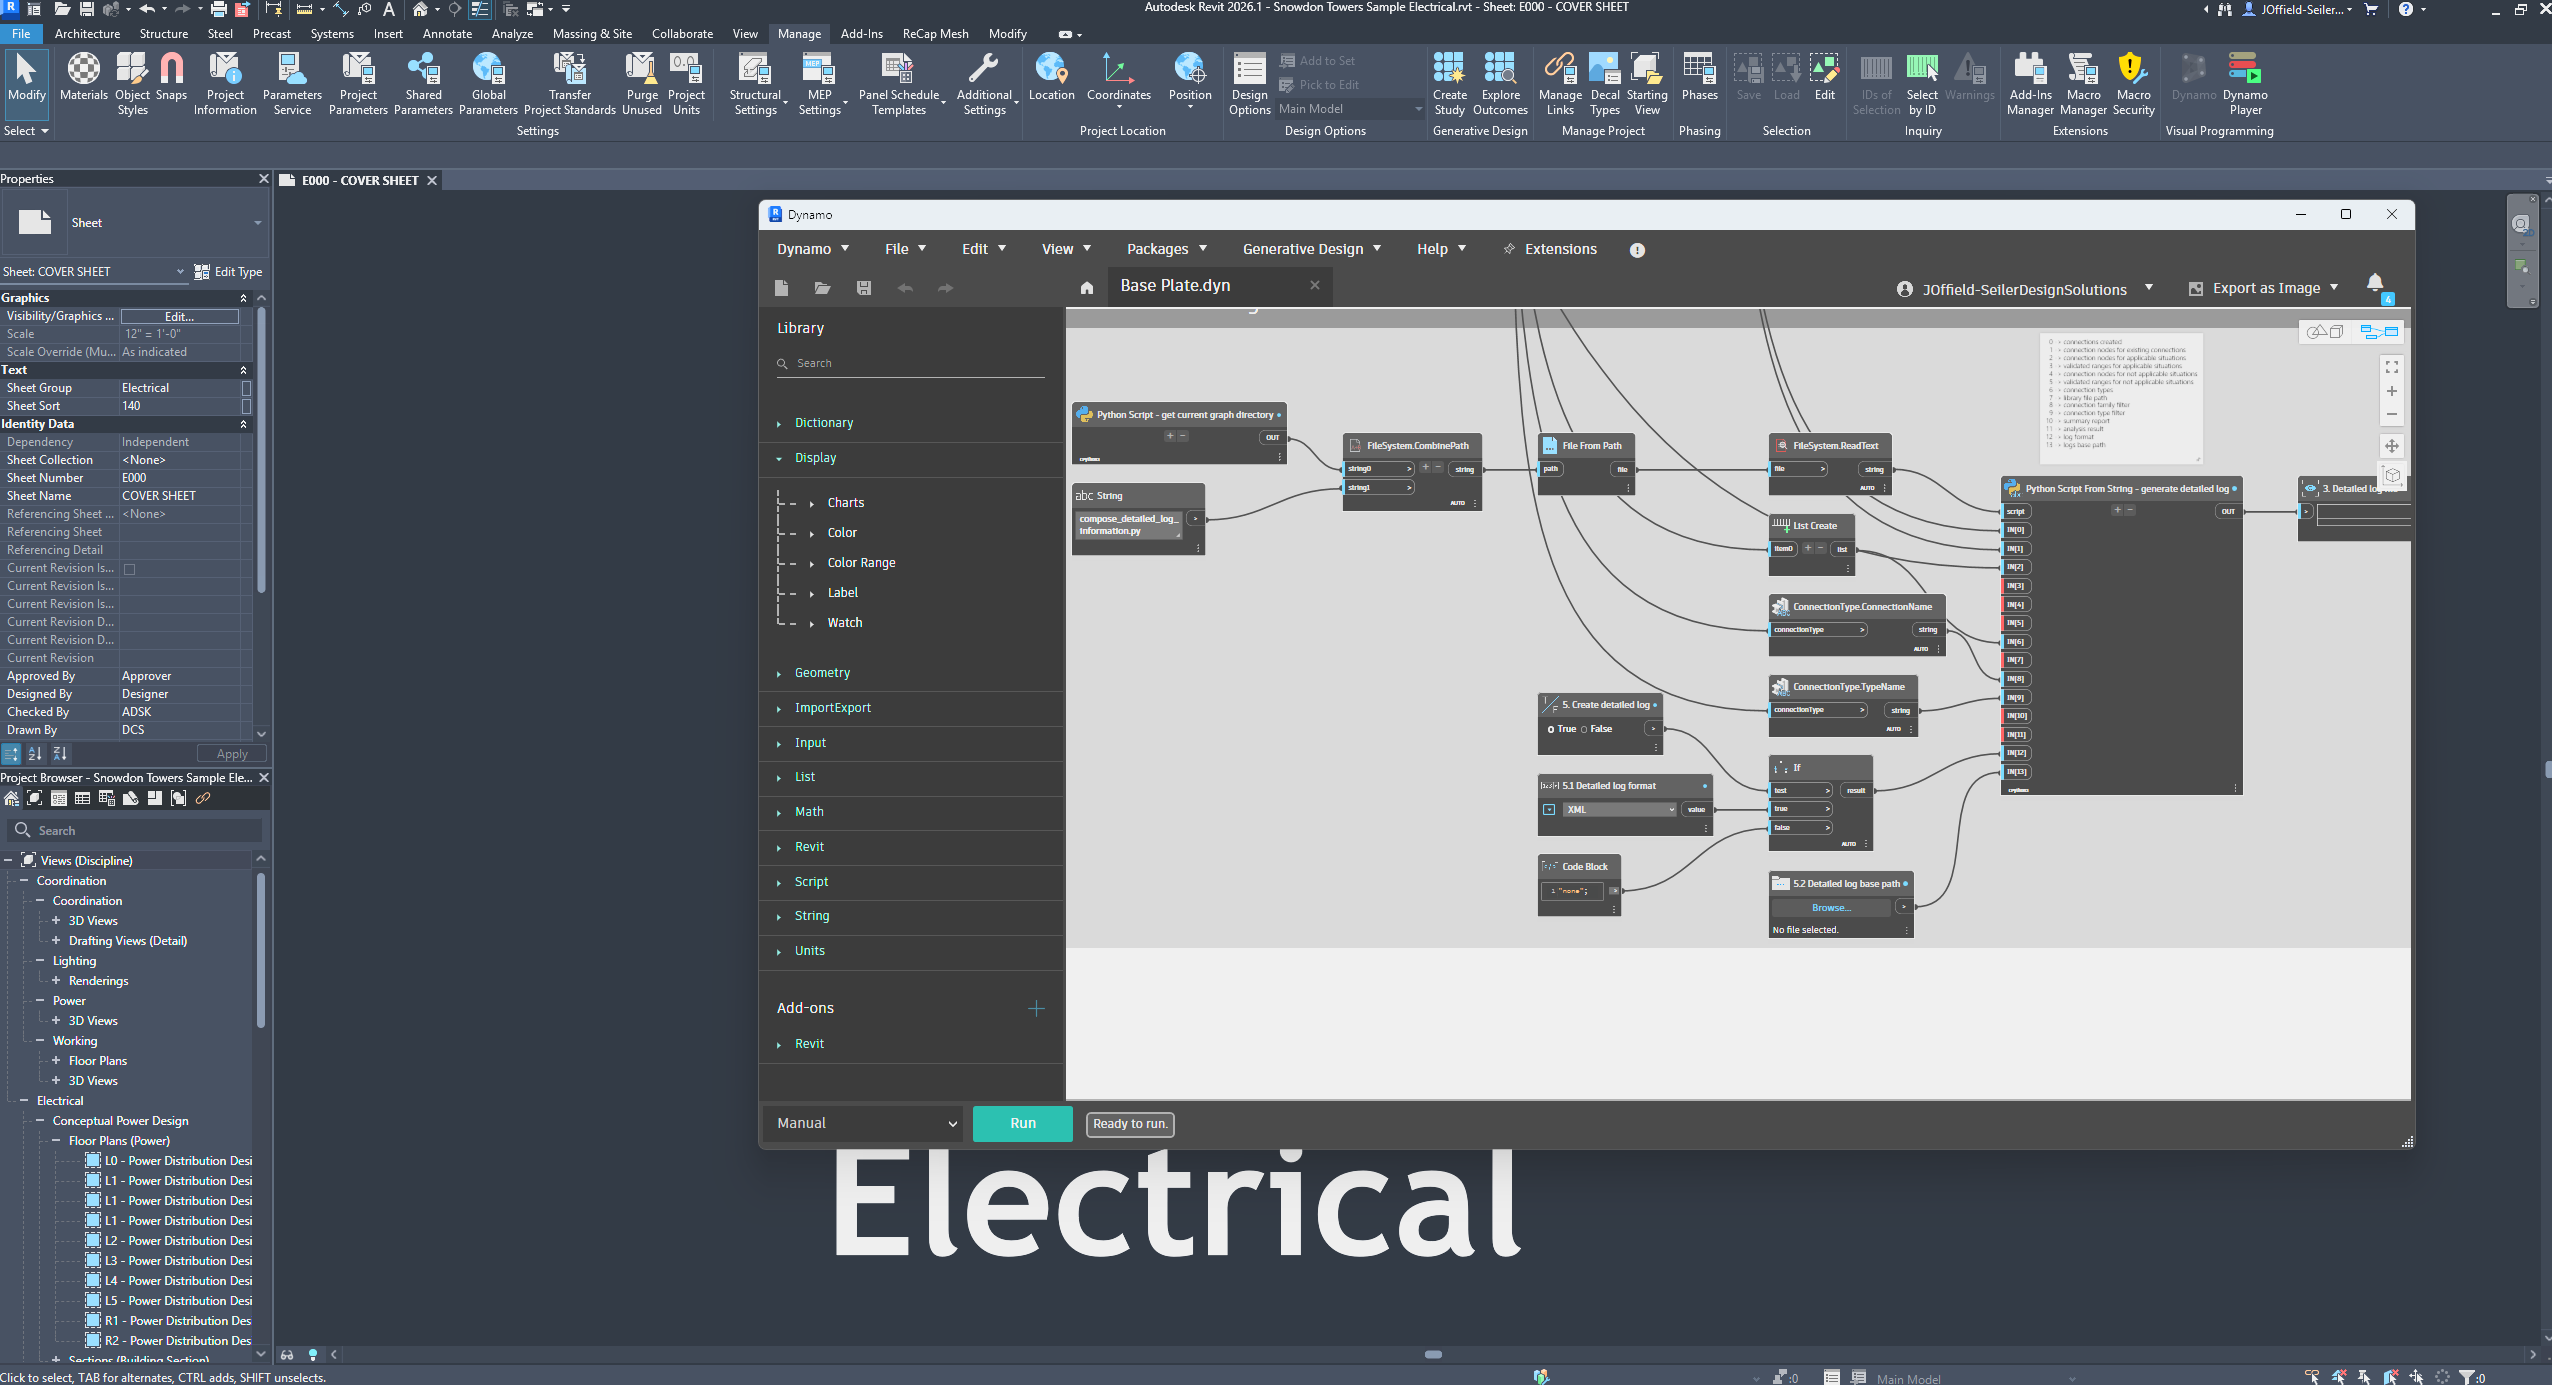Viewport: 2552px width, 1385px height.
Task: Click Dynamo home workspace icon
Action: (x=1087, y=288)
